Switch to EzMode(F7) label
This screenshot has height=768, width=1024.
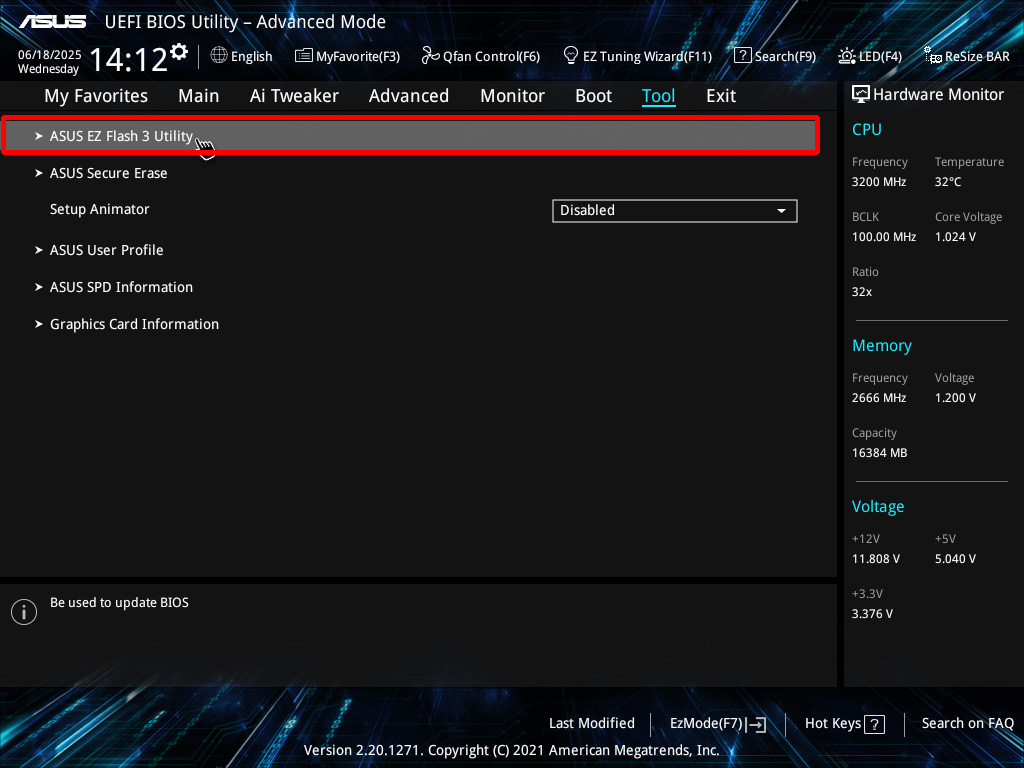[x=707, y=724]
